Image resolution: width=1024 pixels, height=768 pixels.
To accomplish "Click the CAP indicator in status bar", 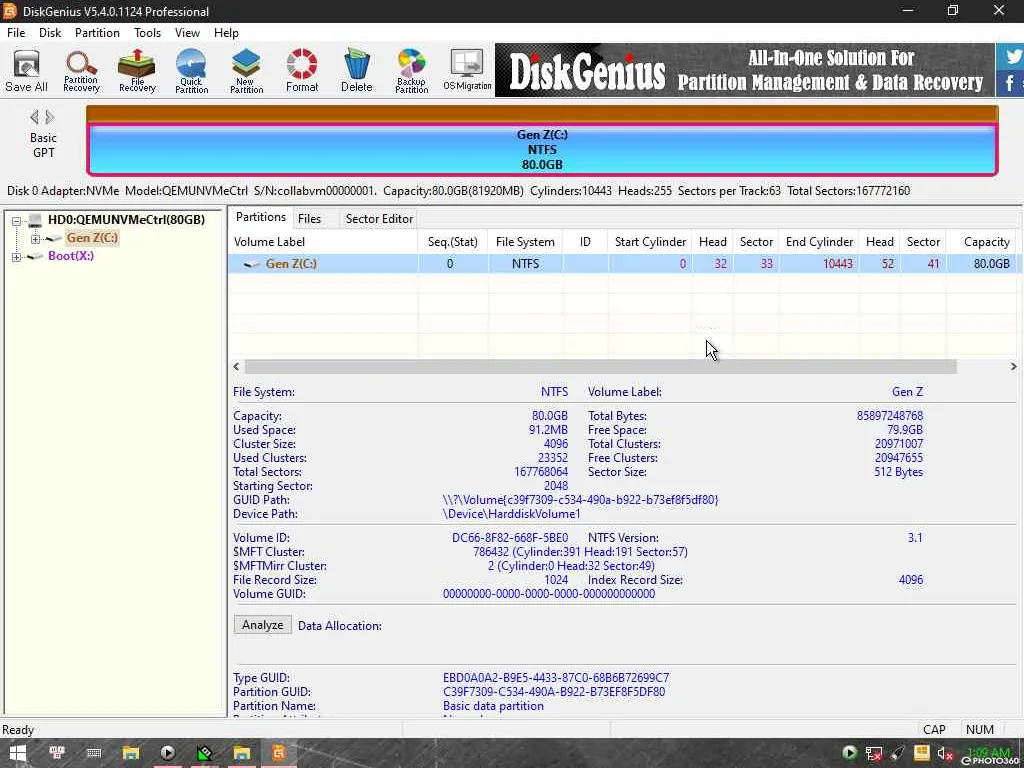I will (934, 729).
